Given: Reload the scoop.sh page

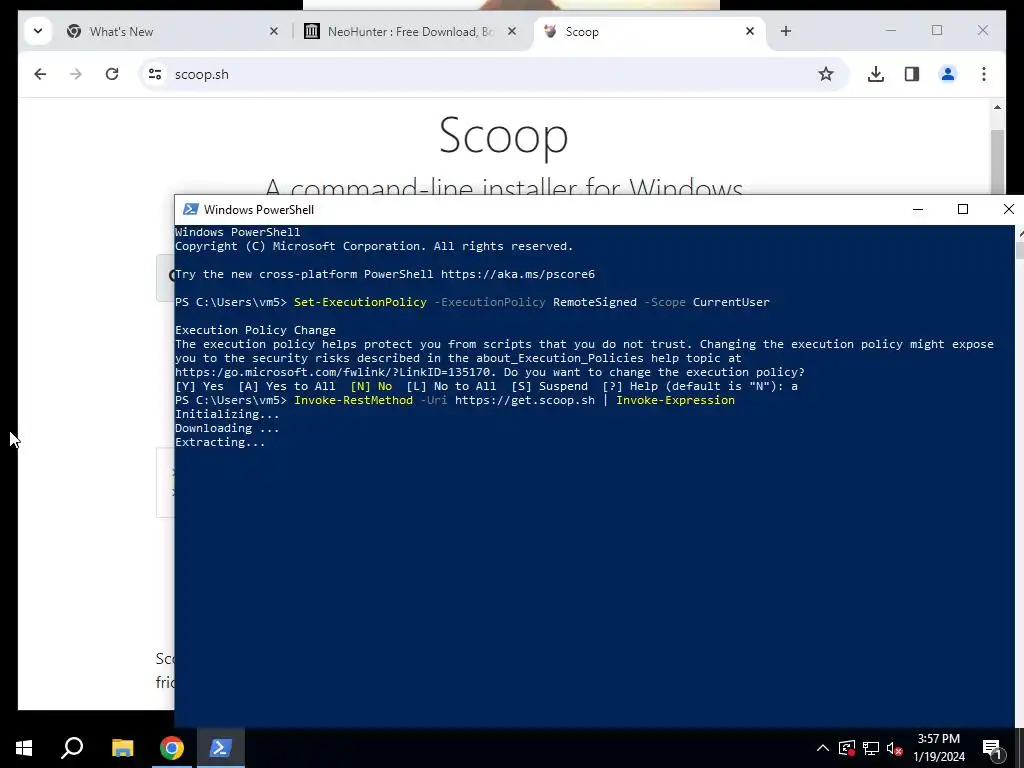Looking at the screenshot, I should (112, 74).
